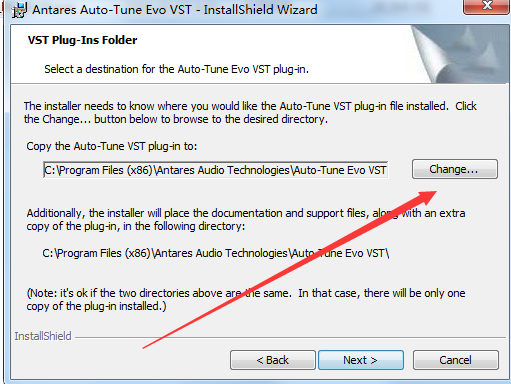Click the 'Select a destination' subtitle text

coord(177,69)
